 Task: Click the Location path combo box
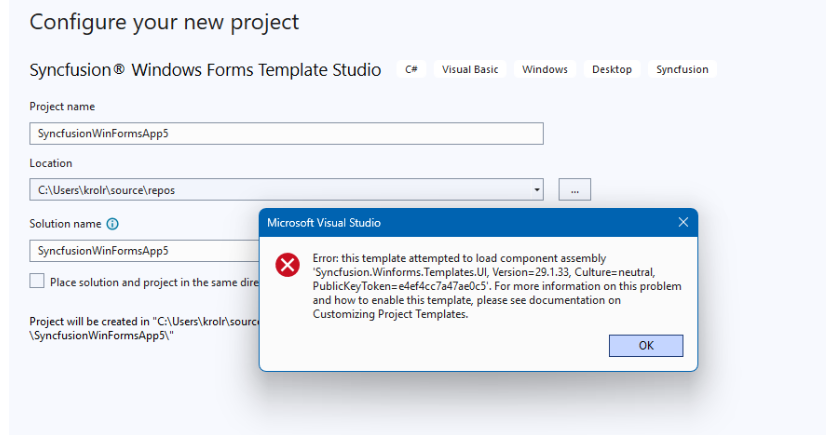[x=280, y=189]
